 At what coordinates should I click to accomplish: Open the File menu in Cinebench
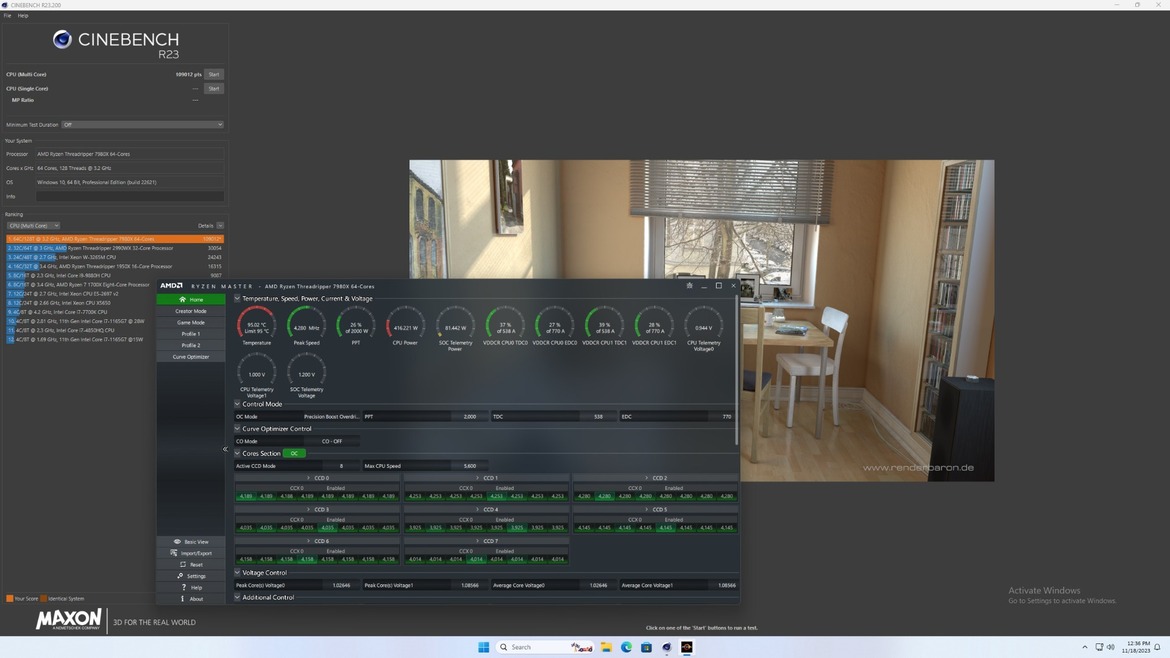coord(7,16)
